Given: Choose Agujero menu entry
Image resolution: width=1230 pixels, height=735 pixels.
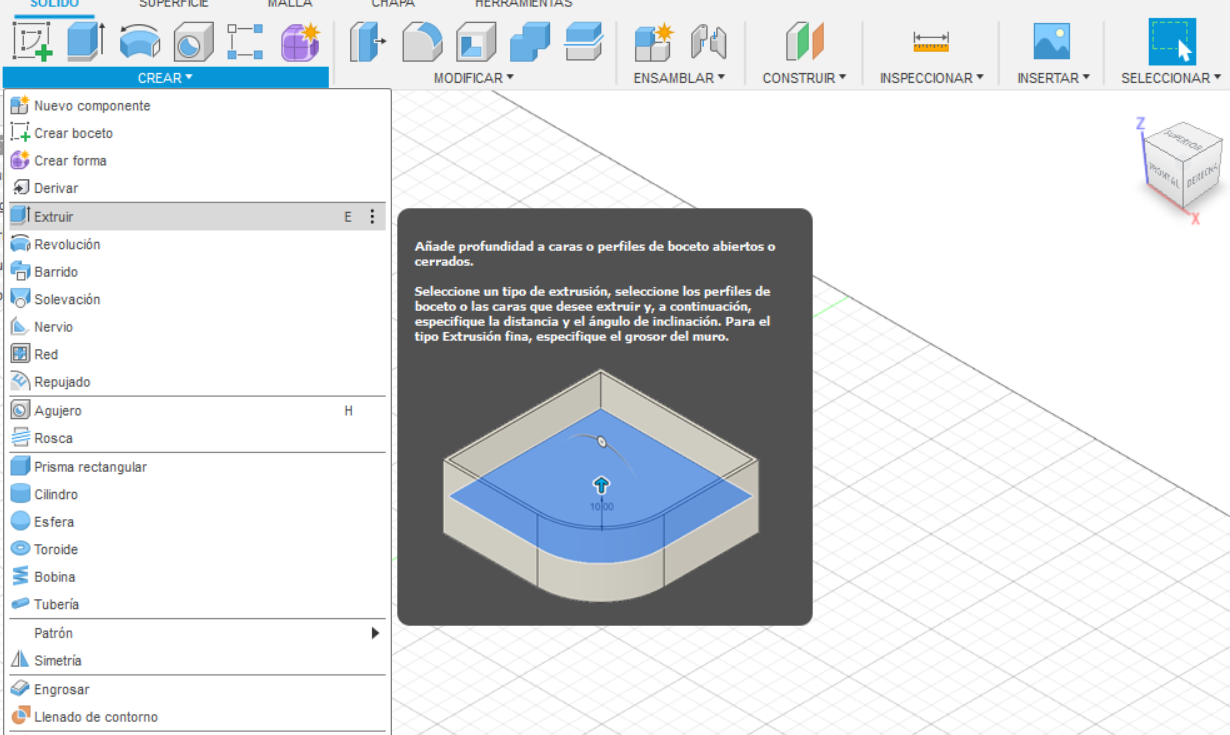Looking at the screenshot, I should 197,411.
